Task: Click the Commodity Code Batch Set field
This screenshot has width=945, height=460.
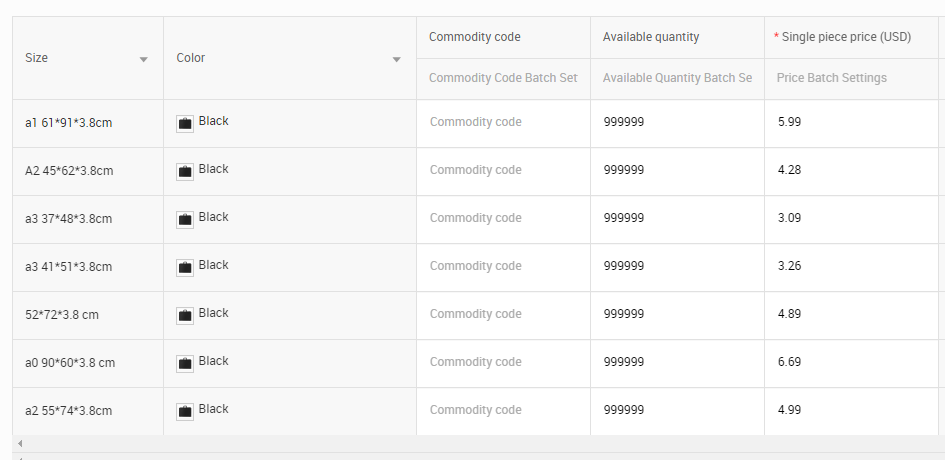Action: coord(503,78)
